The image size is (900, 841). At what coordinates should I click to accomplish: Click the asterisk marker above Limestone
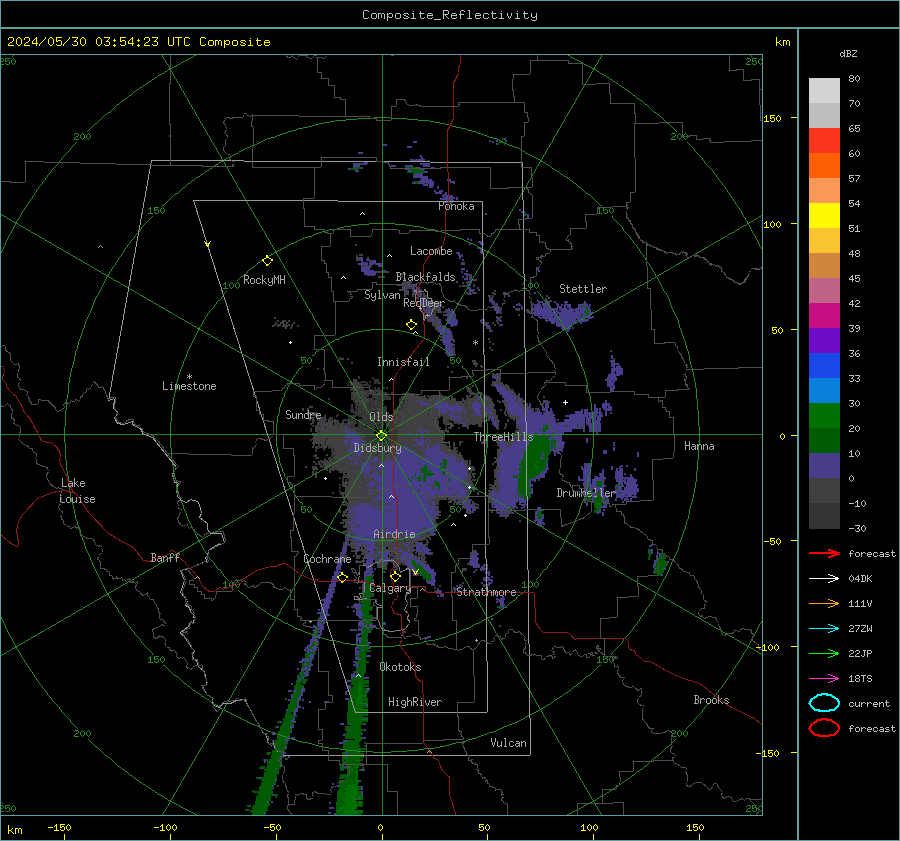click(189, 377)
